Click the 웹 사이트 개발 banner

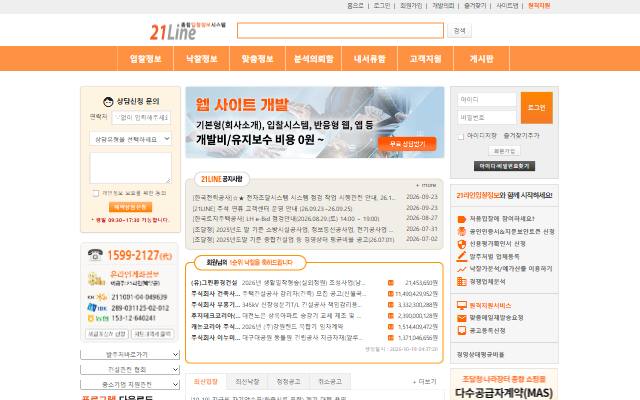tap(315, 122)
